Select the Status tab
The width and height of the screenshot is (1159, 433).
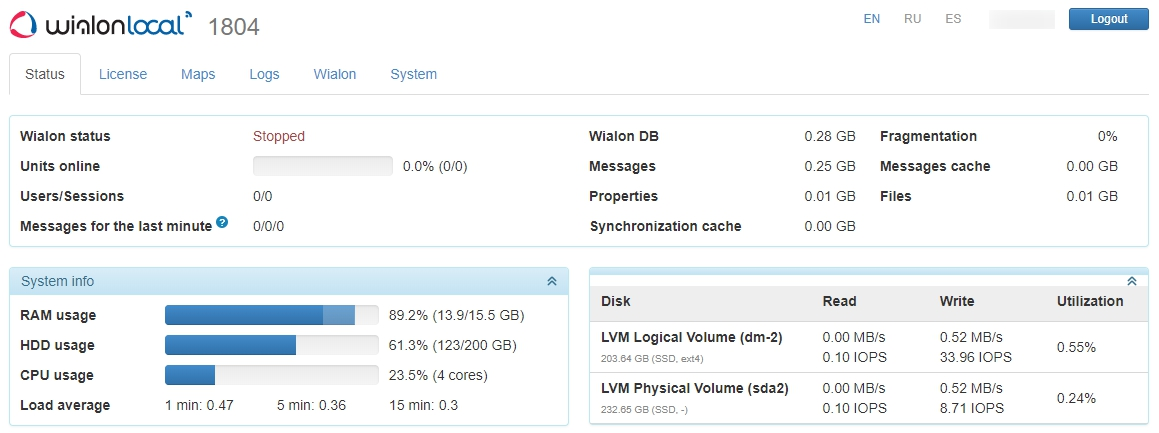tap(45, 74)
